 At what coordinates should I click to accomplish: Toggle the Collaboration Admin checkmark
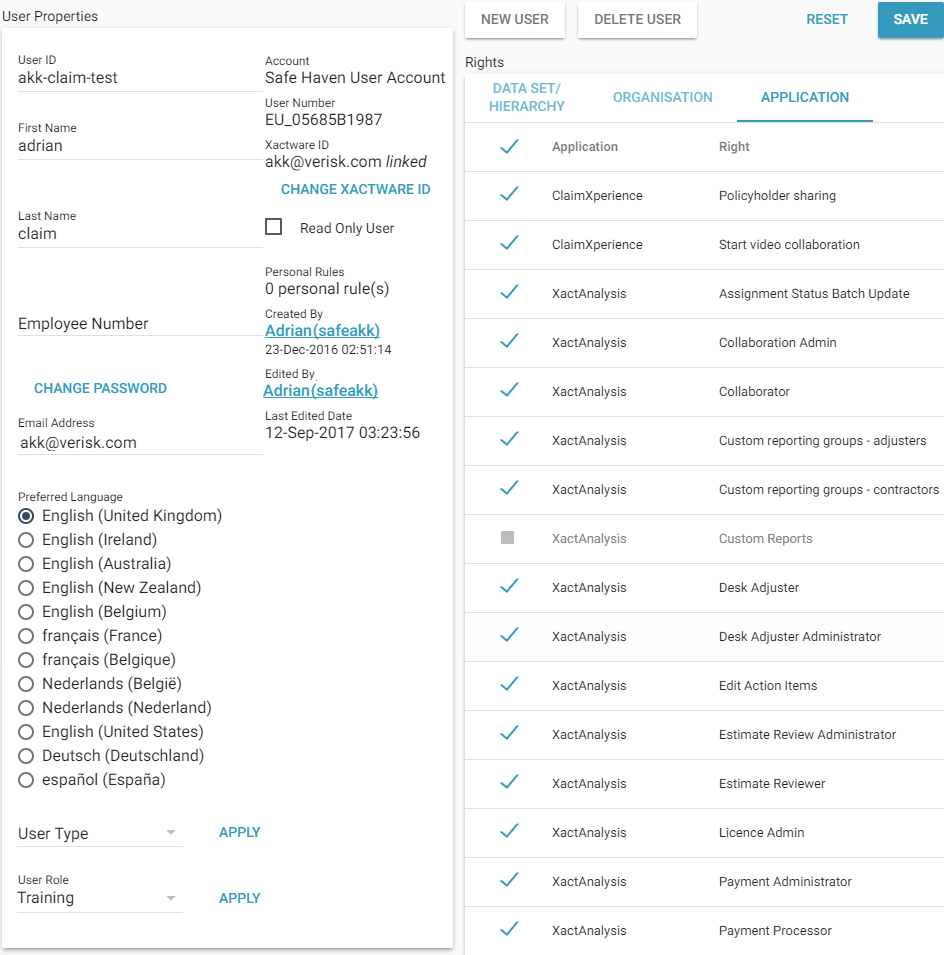pos(509,342)
